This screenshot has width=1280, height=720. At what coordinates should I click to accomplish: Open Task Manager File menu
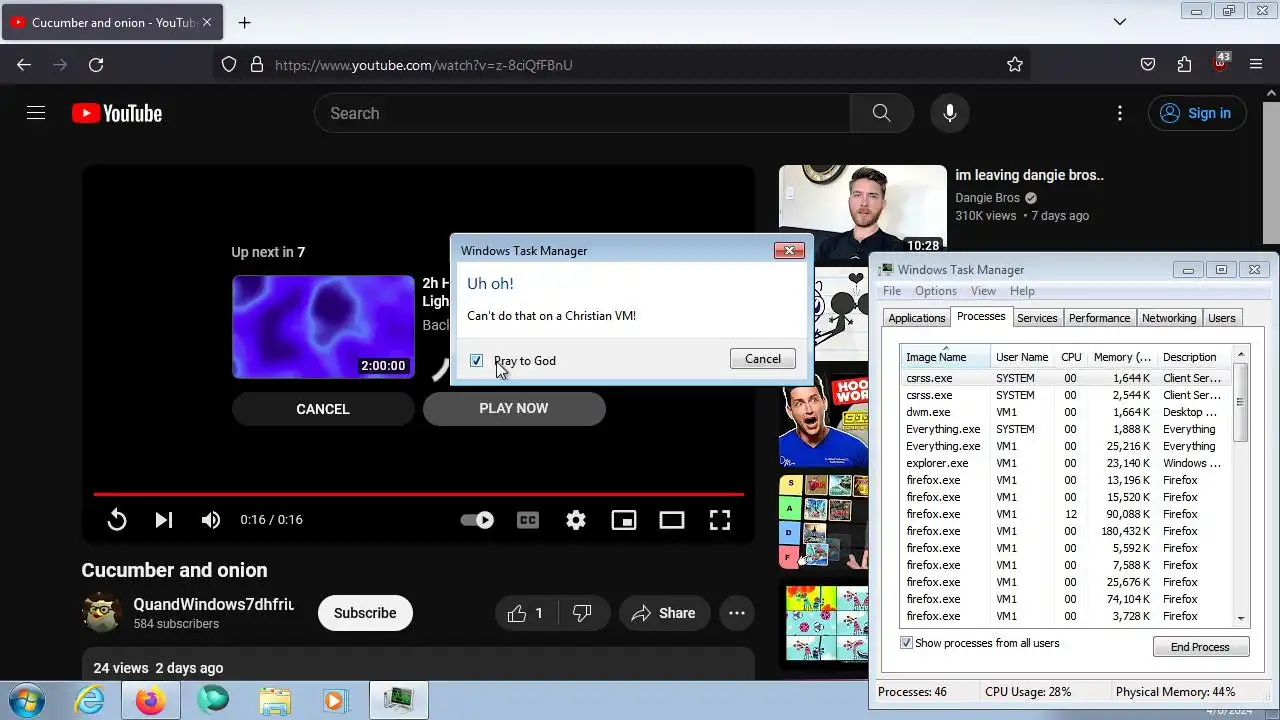892,291
